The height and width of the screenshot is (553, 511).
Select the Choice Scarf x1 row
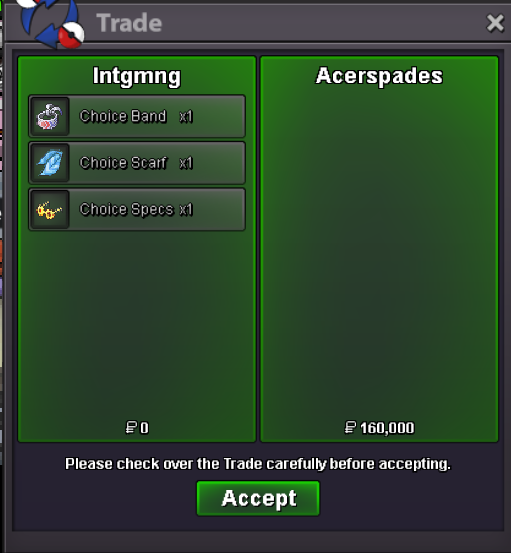(x=137, y=163)
